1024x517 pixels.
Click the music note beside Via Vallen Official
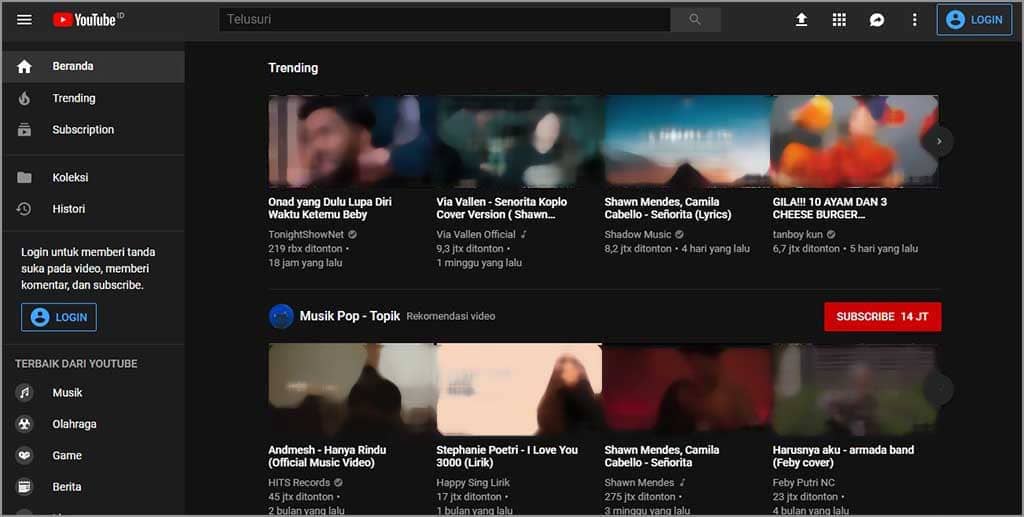(524, 234)
